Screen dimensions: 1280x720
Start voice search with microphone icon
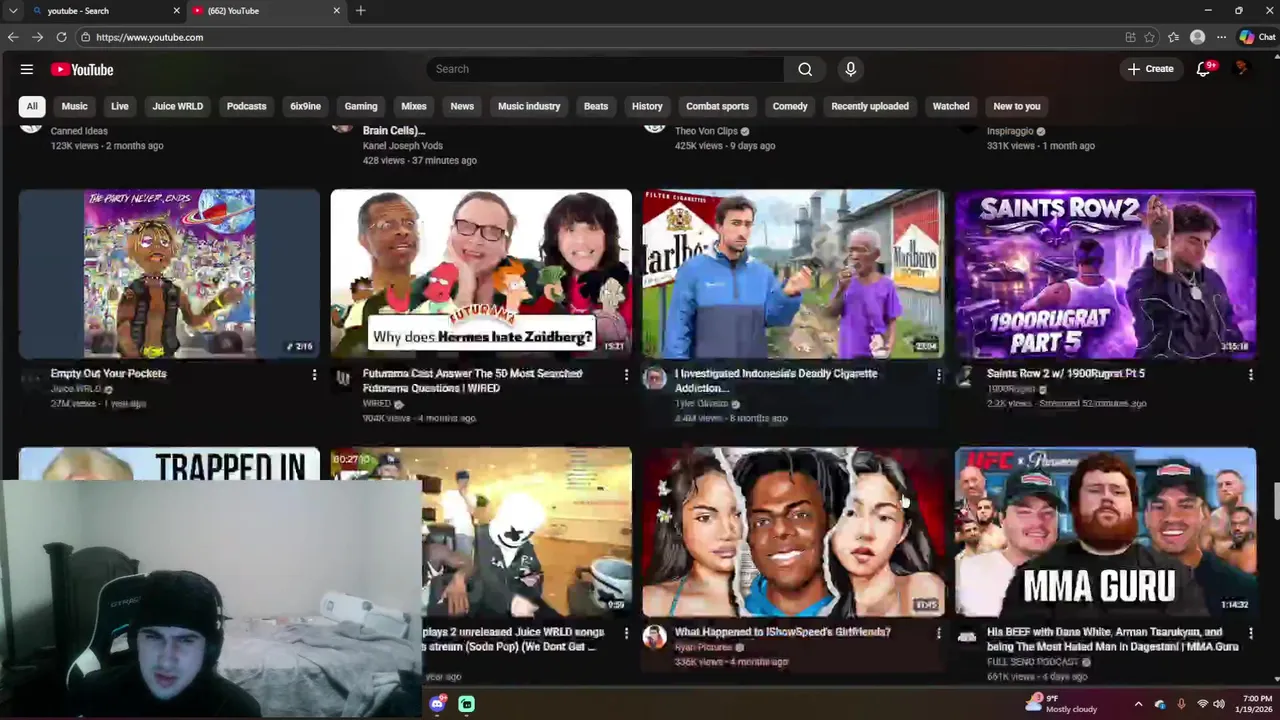(850, 69)
